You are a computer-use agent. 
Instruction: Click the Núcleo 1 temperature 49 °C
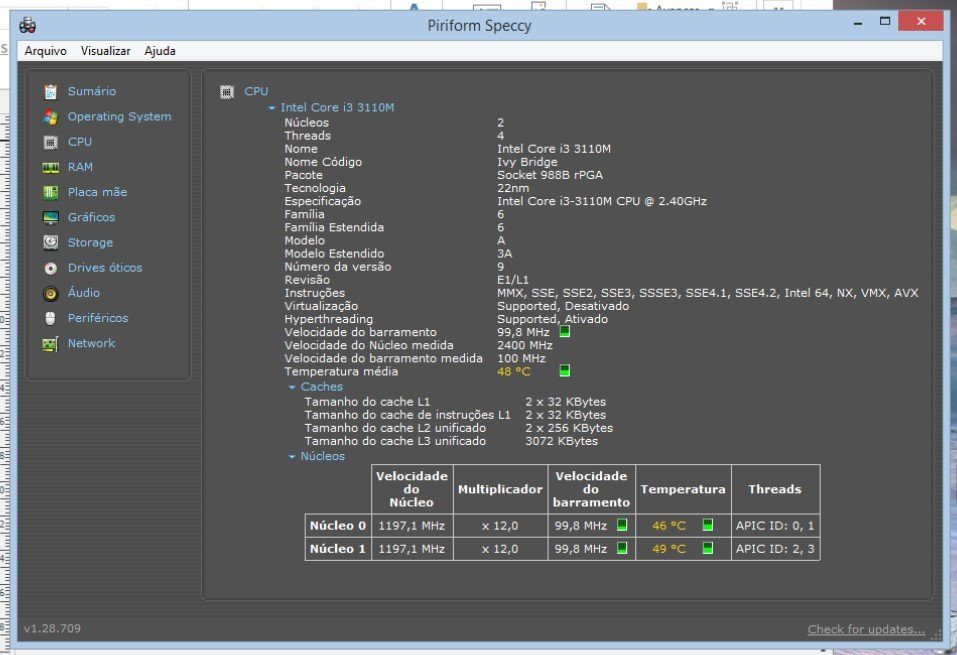(x=669, y=549)
